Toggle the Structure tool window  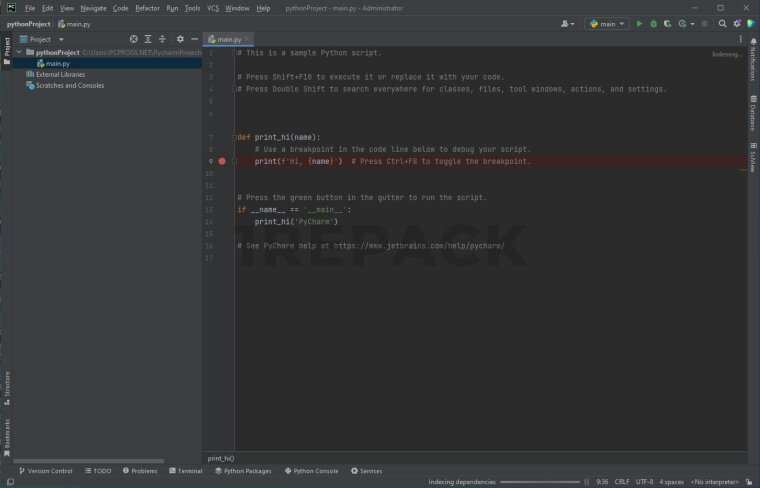tap(6, 385)
